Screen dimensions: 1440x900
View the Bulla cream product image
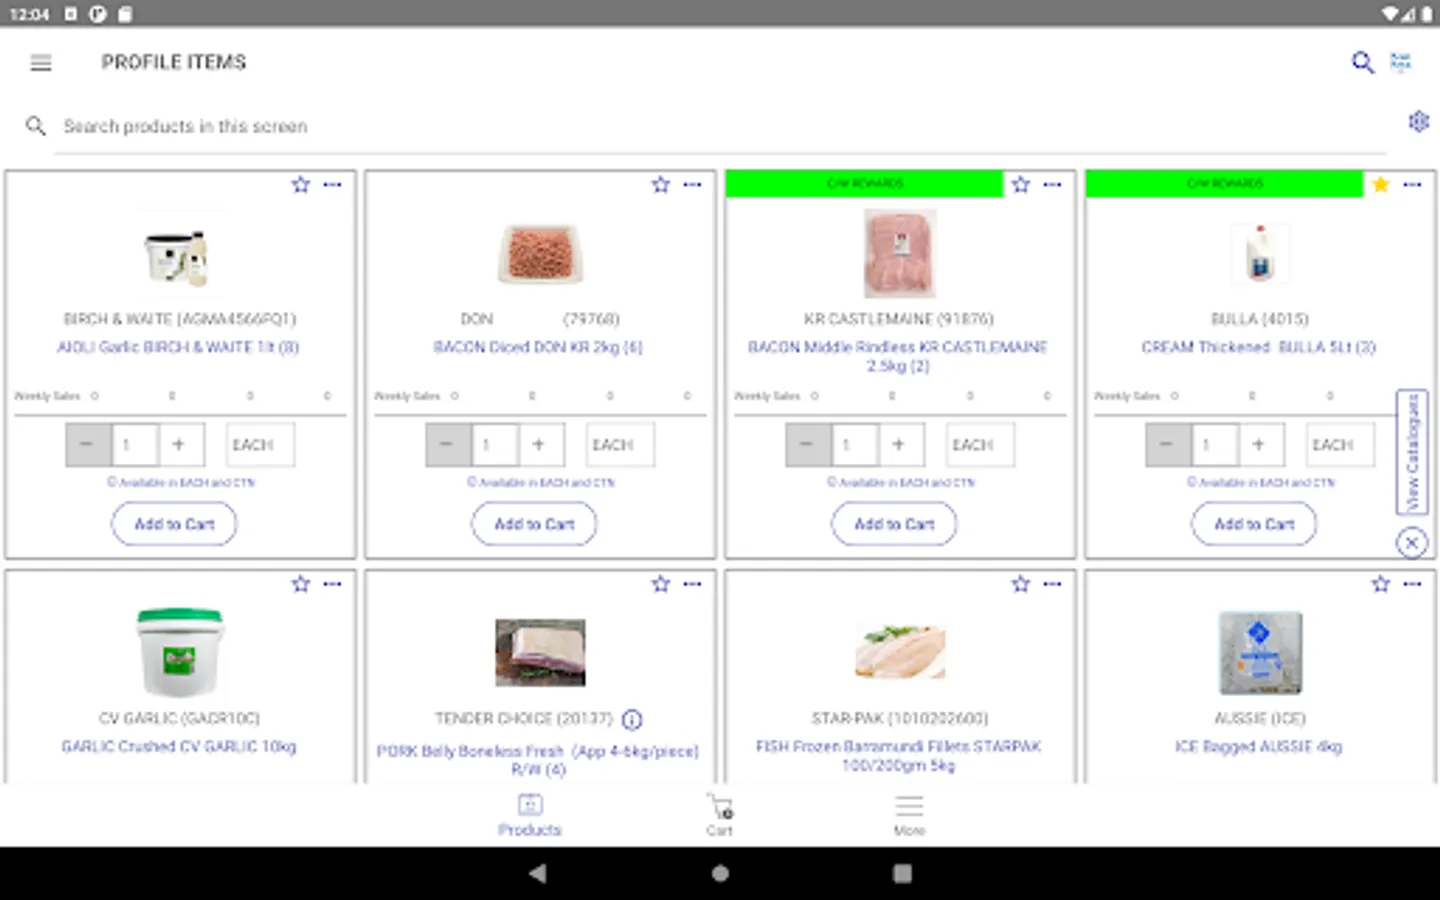pyautogui.click(x=1260, y=254)
